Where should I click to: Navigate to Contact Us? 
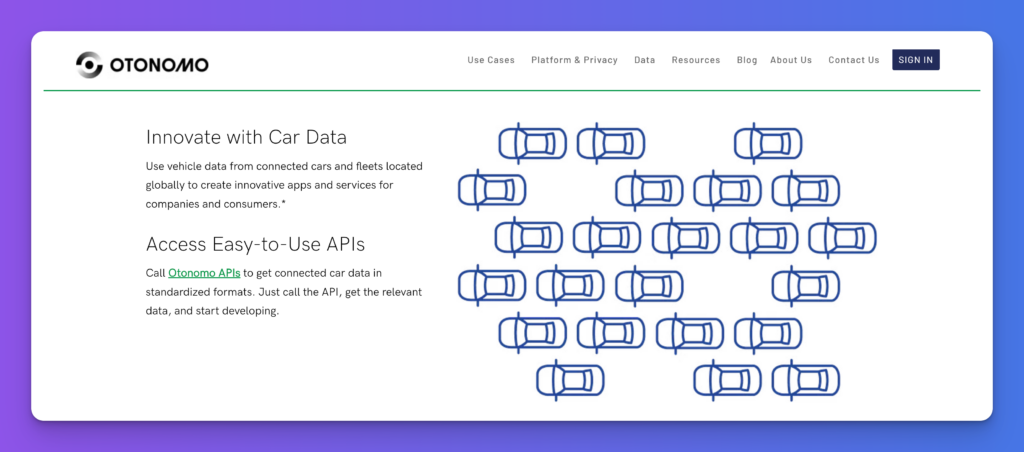pyautogui.click(x=854, y=60)
